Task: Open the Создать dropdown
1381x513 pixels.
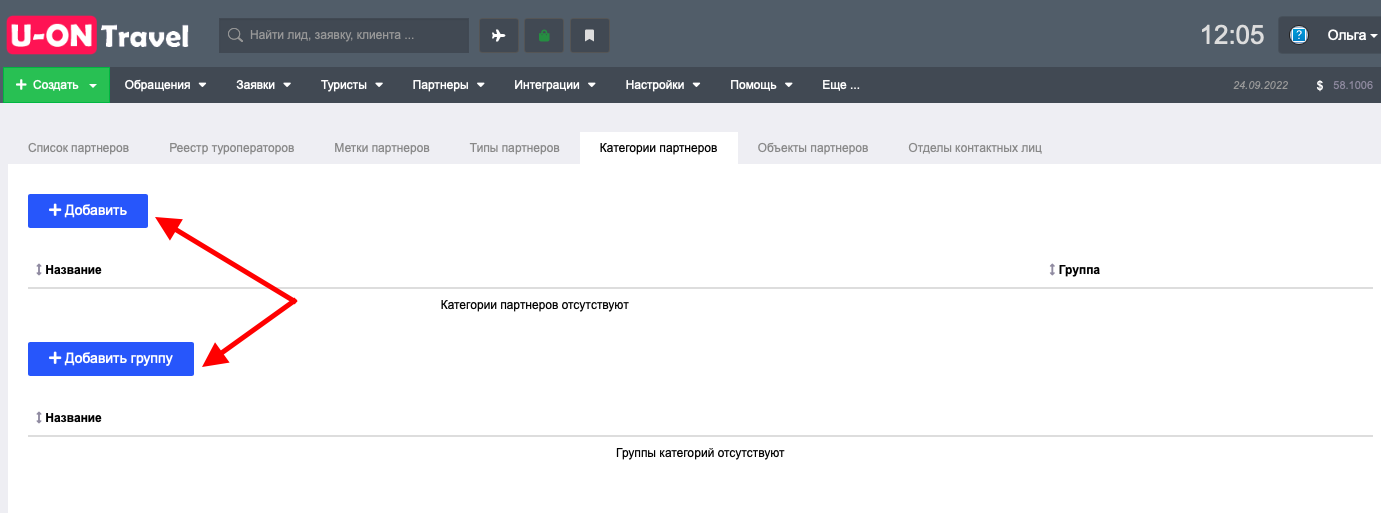Action: [x=56, y=85]
